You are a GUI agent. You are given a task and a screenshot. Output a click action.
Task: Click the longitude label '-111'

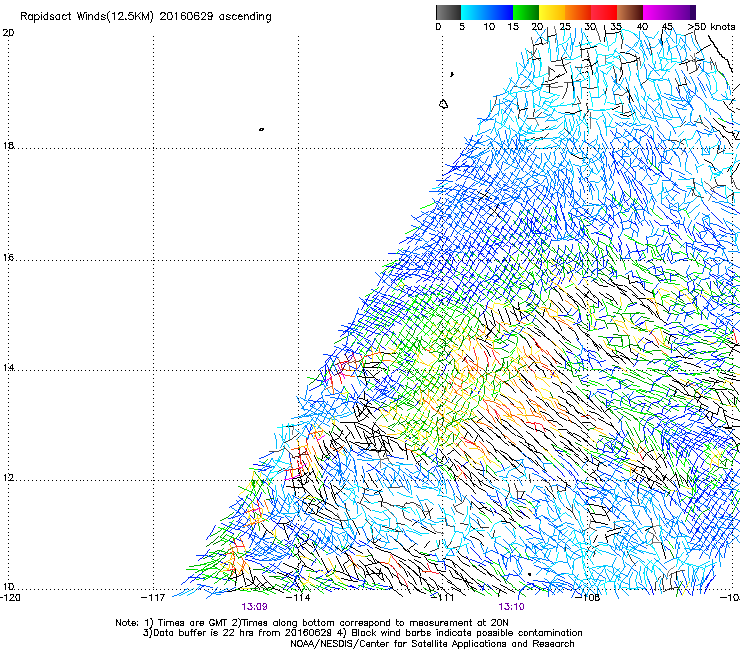pos(443,598)
